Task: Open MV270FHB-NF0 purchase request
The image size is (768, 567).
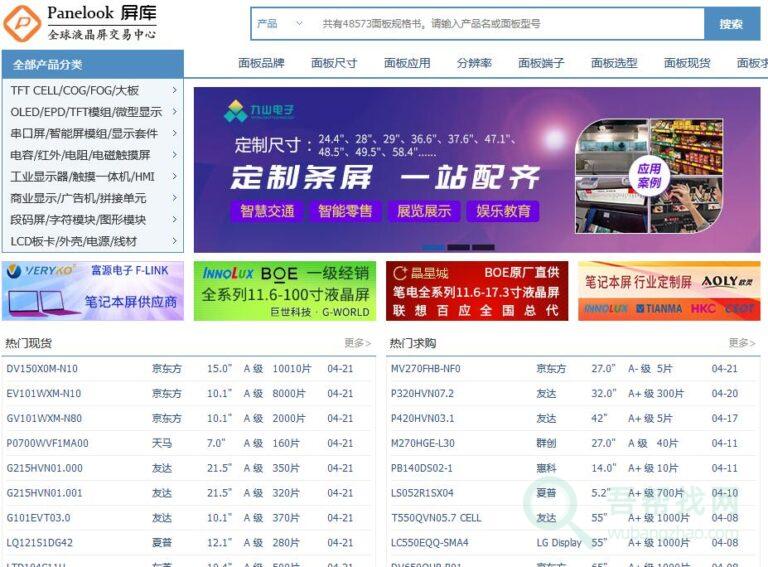Action: 425,369
